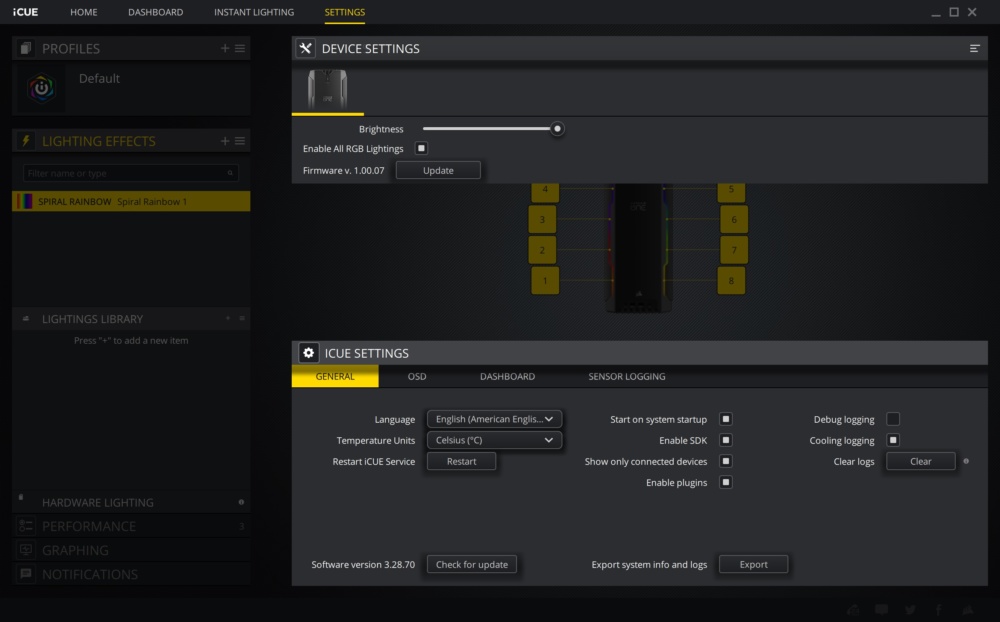The image size is (1000, 622).
Task: Click the Lighting Effects lightning bolt icon
Action: click(x=26, y=141)
